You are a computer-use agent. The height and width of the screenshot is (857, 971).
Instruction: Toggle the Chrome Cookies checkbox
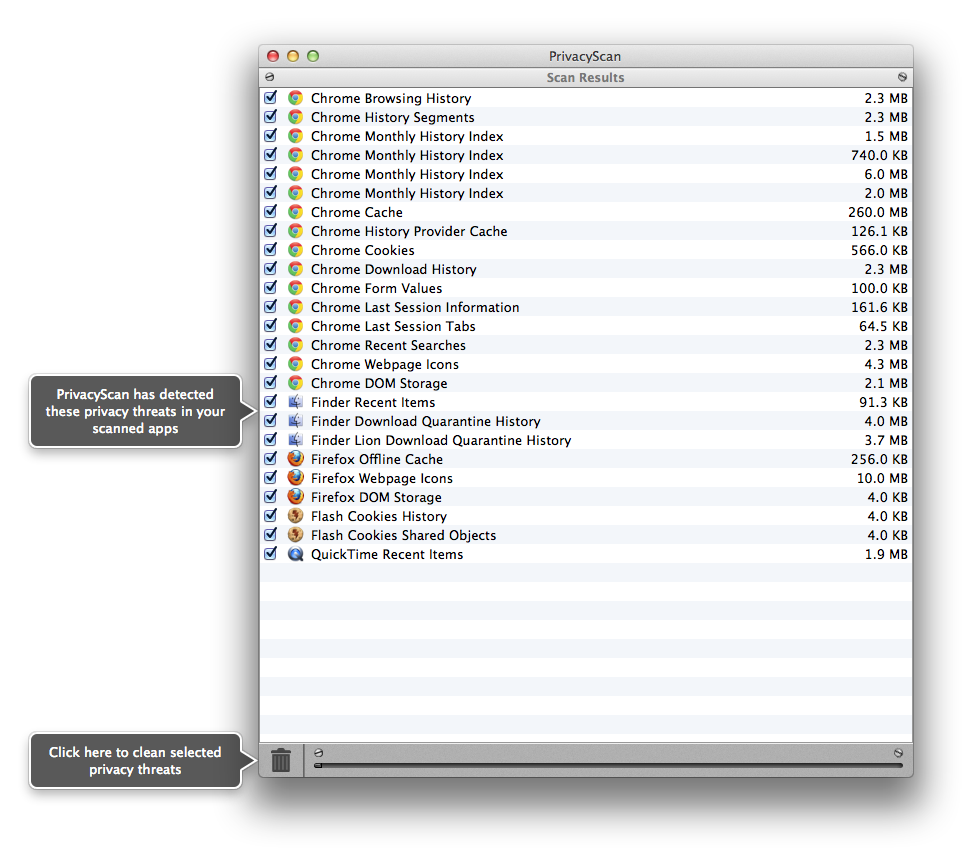click(x=271, y=250)
